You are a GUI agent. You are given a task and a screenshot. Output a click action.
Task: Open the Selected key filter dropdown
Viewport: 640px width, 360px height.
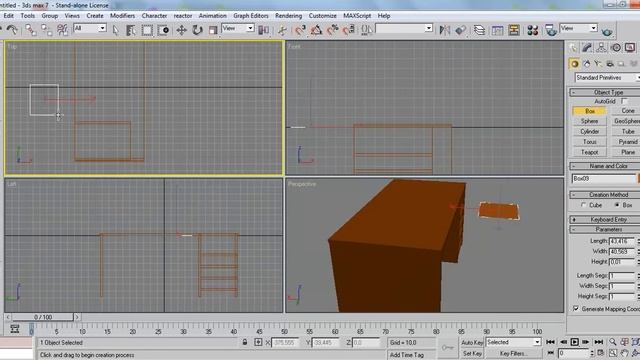click(513, 342)
